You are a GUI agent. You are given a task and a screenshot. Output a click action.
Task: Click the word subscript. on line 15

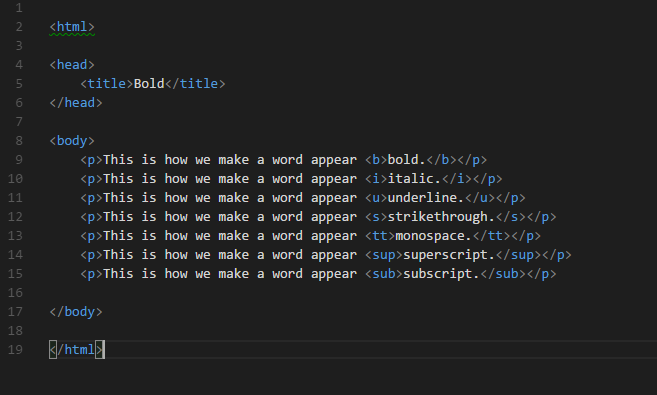(441, 274)
